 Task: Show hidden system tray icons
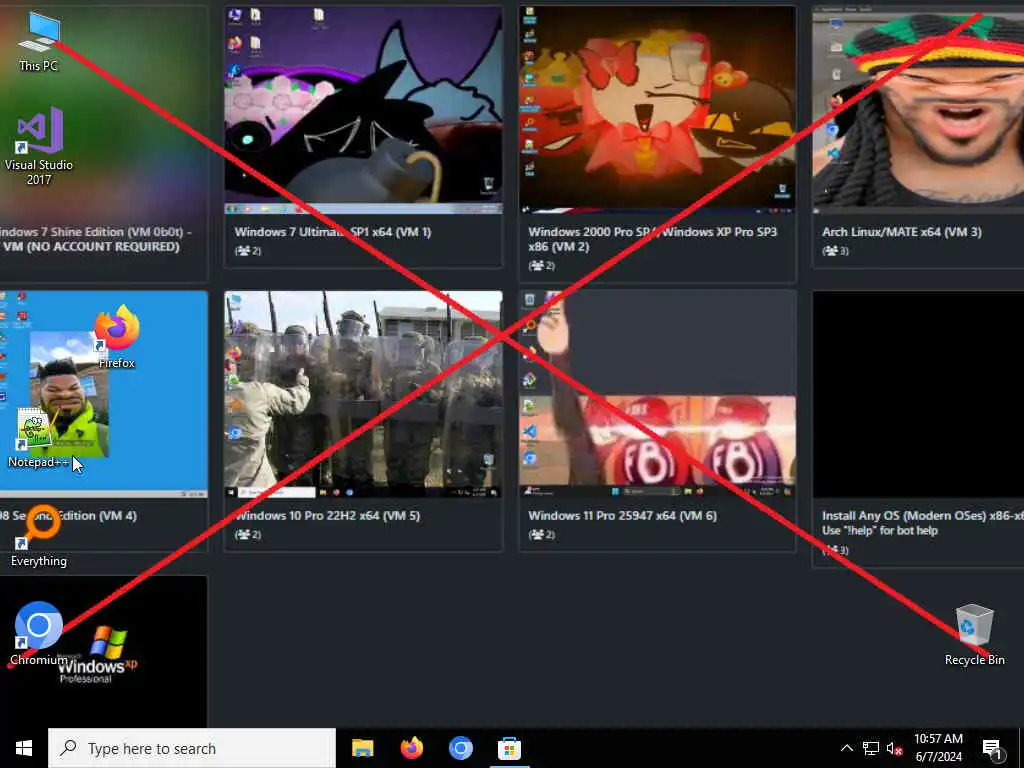(846, 748)
